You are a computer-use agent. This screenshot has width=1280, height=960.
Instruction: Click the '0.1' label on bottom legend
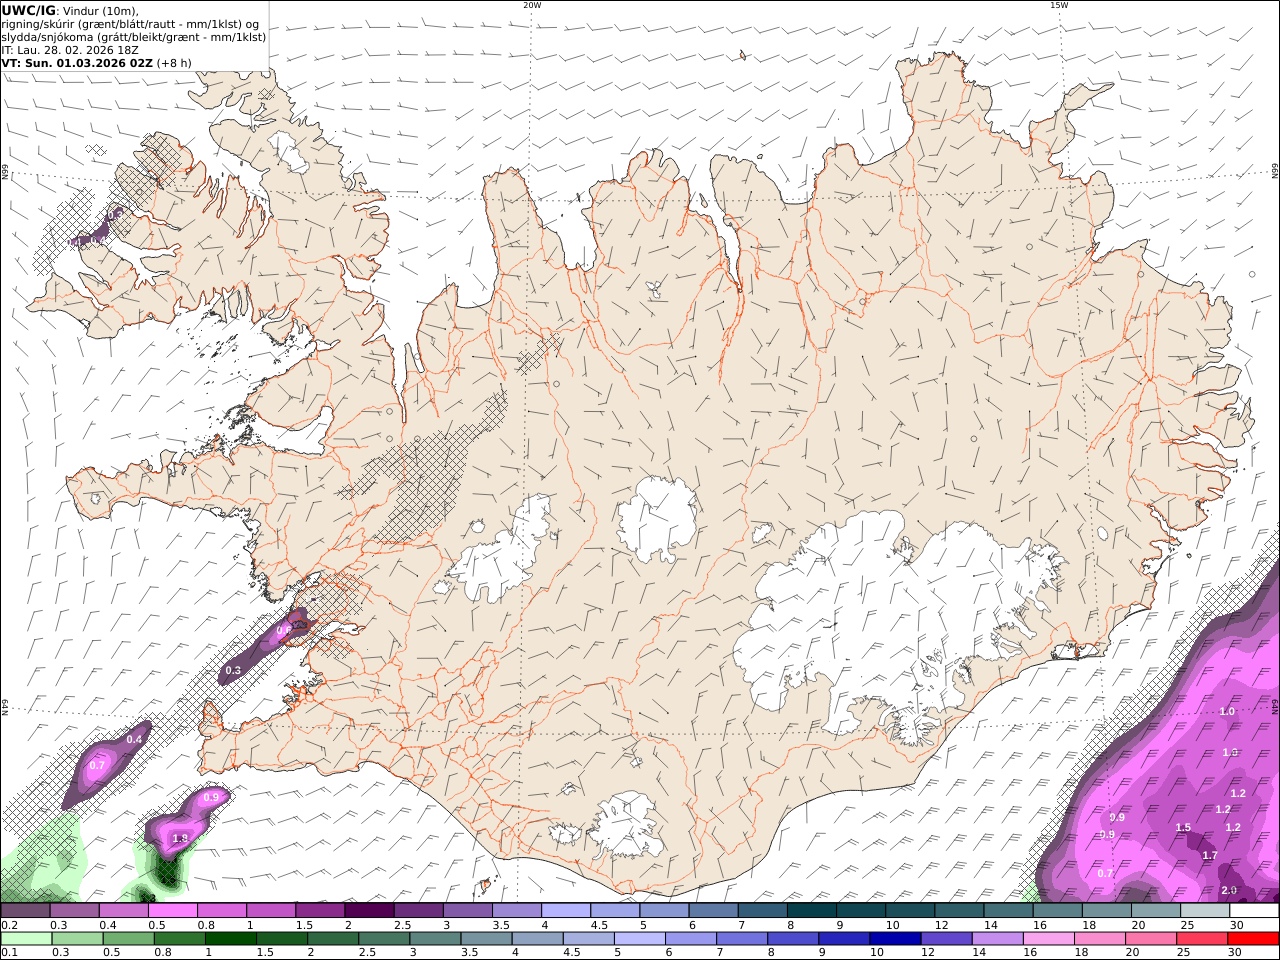point(8,952)
